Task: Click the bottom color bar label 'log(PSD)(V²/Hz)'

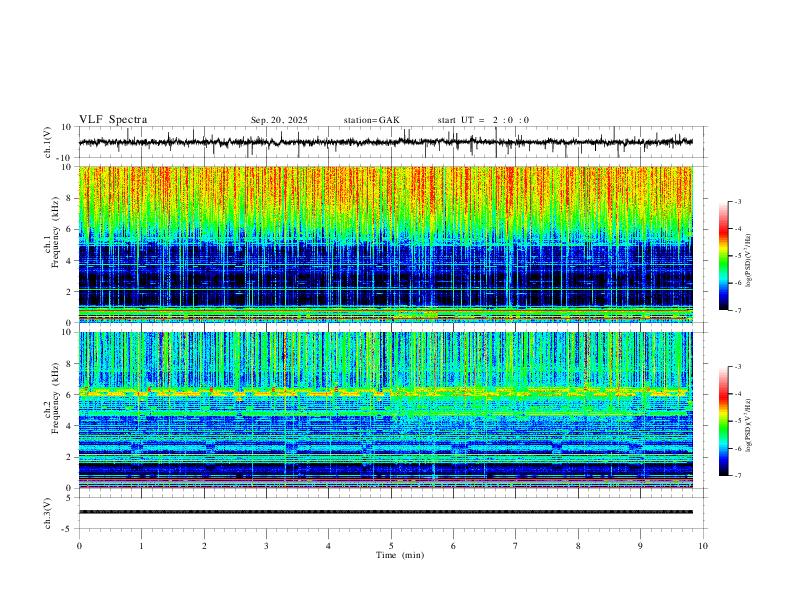Action: (748, 426)
